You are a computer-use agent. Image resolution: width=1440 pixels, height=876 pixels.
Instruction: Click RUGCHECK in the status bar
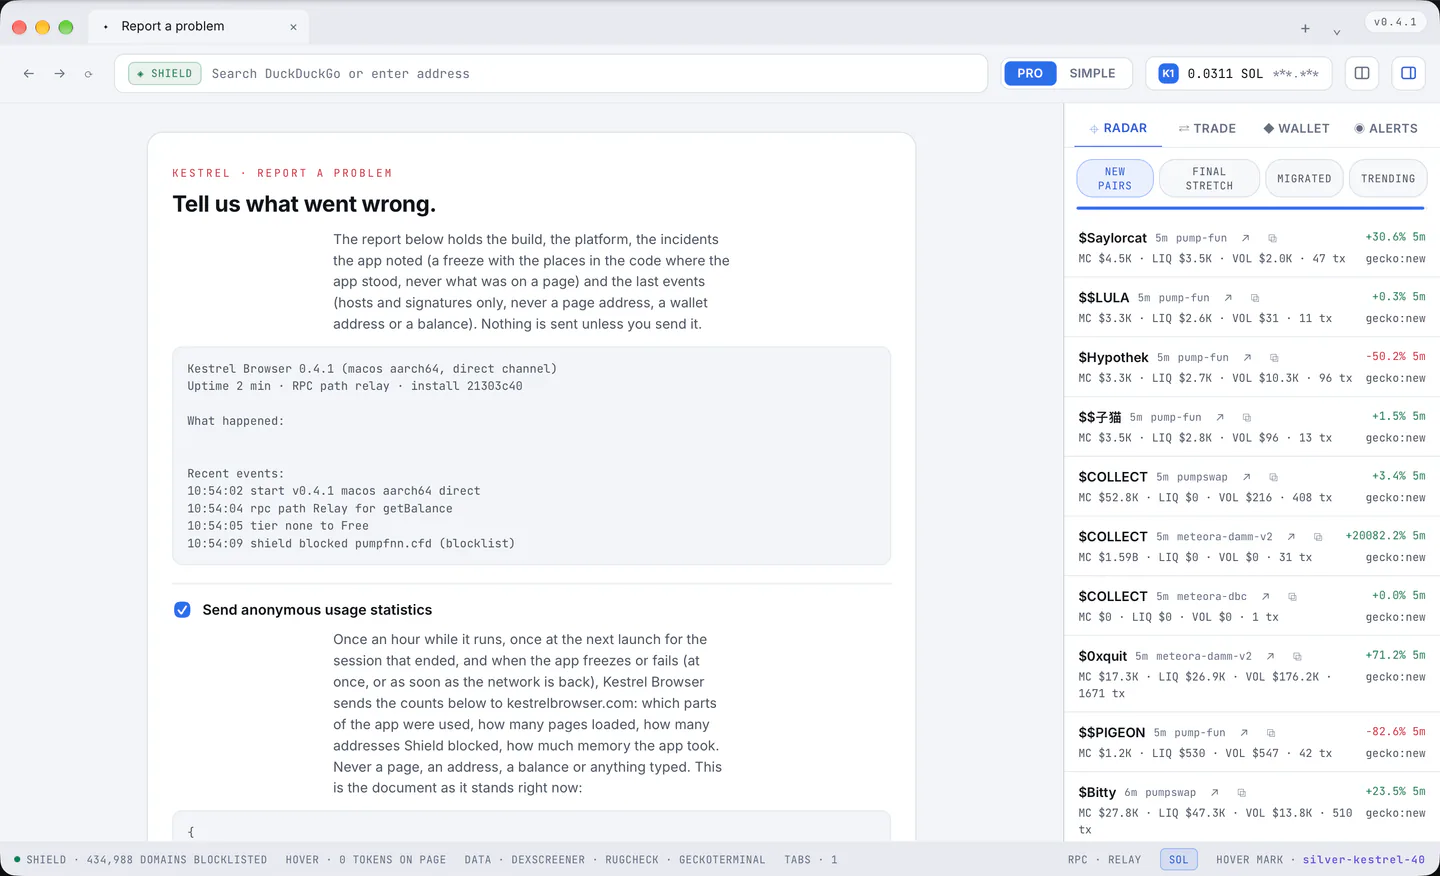click(x=632, y=860)
